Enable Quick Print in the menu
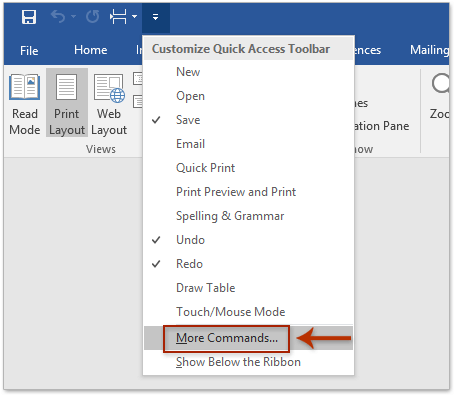Viewport: 458px width, 398px height. pos(248,168)
